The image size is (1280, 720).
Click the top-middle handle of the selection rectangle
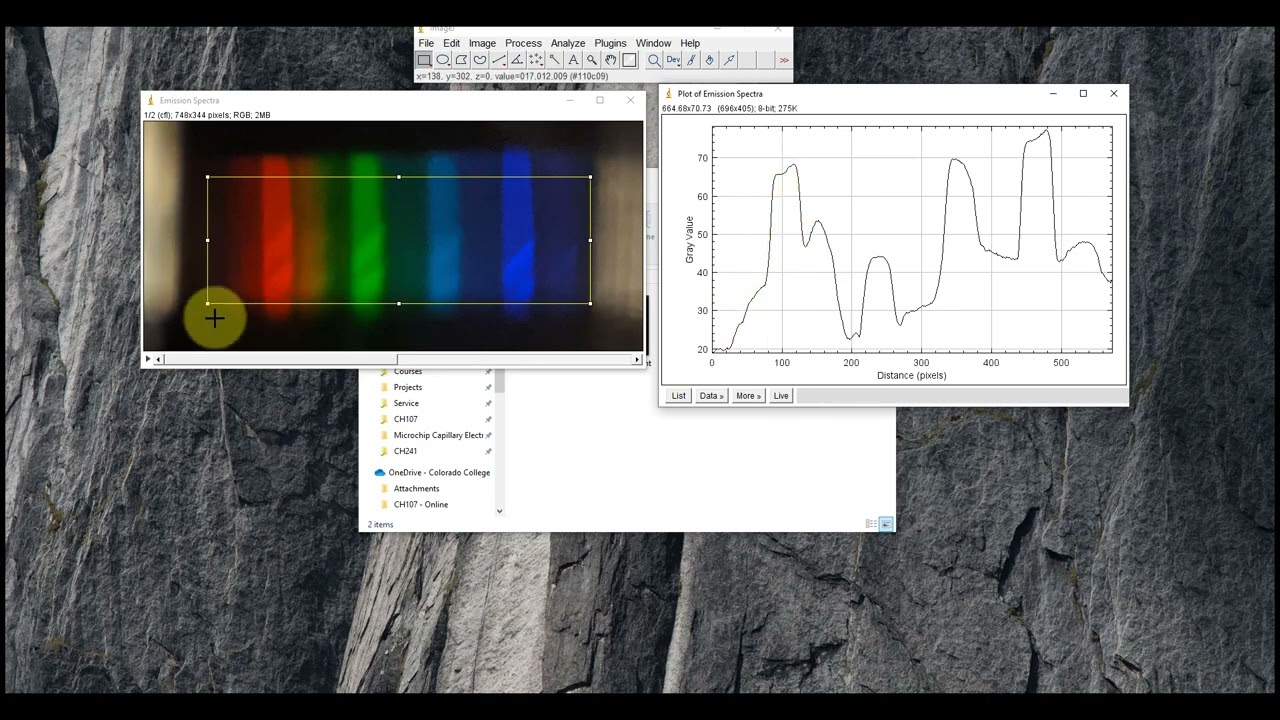399,177
